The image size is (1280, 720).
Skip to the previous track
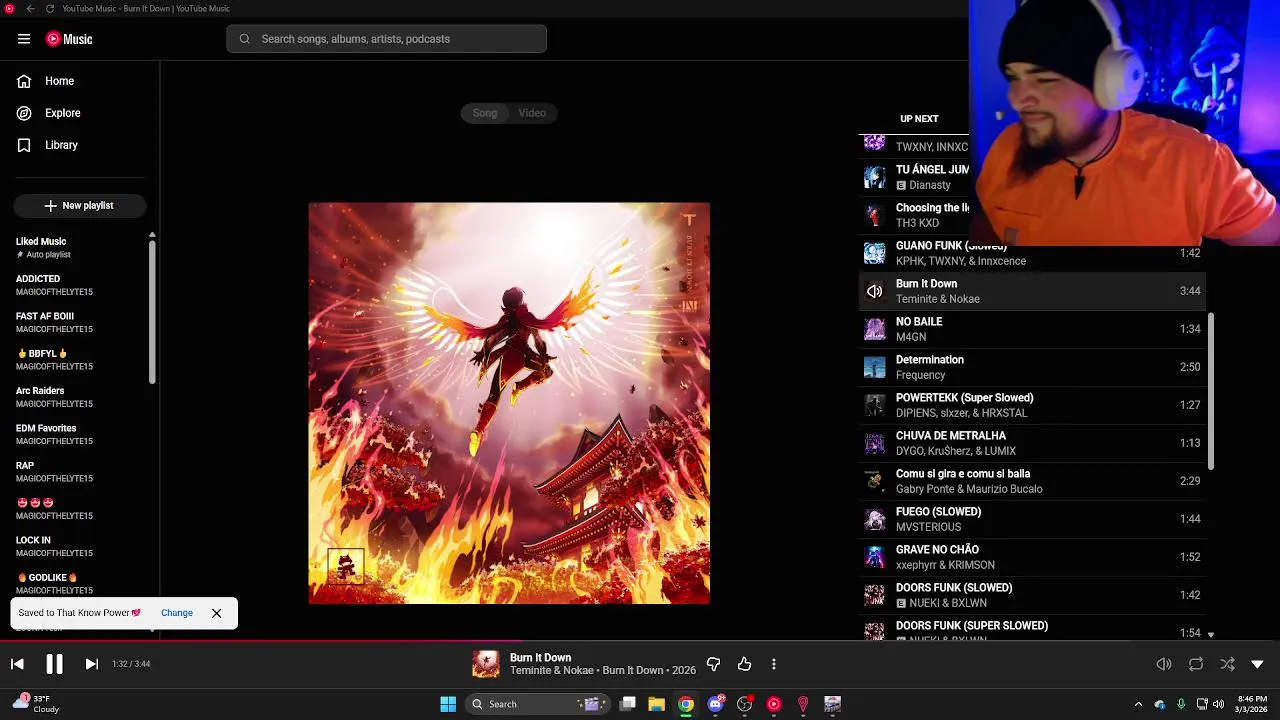tap(17, 664)
